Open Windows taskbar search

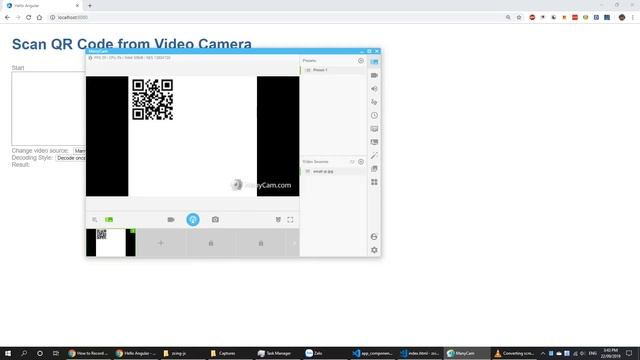point(24,353)
